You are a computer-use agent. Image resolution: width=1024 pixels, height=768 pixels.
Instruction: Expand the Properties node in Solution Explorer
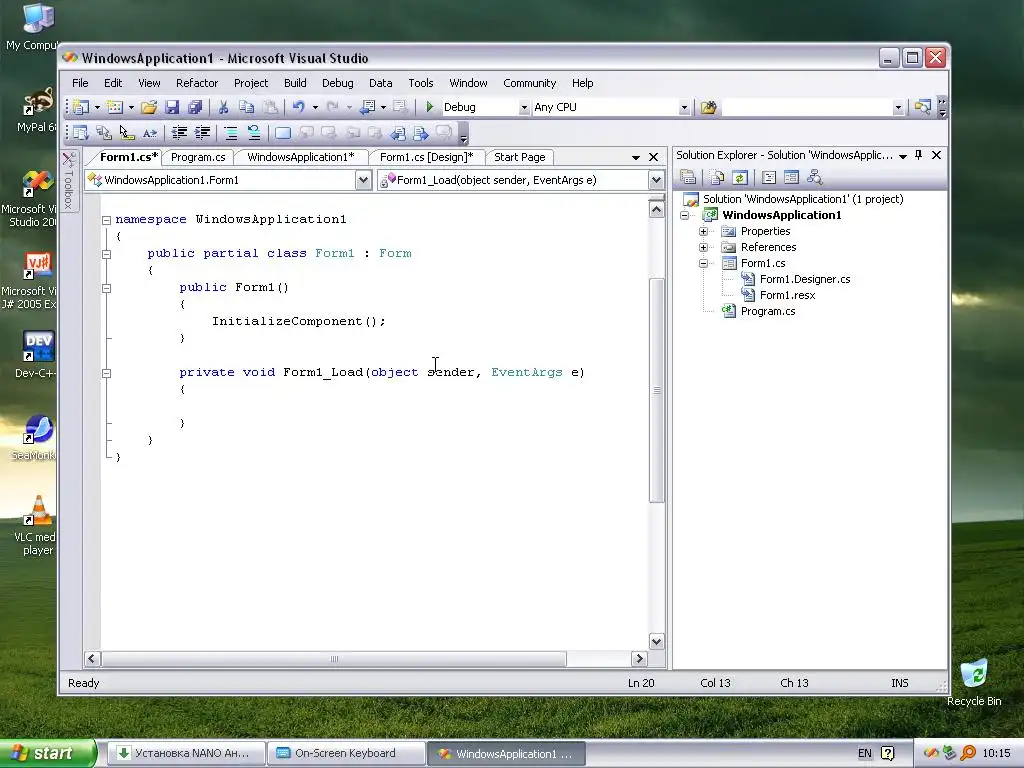pos(703,231)
